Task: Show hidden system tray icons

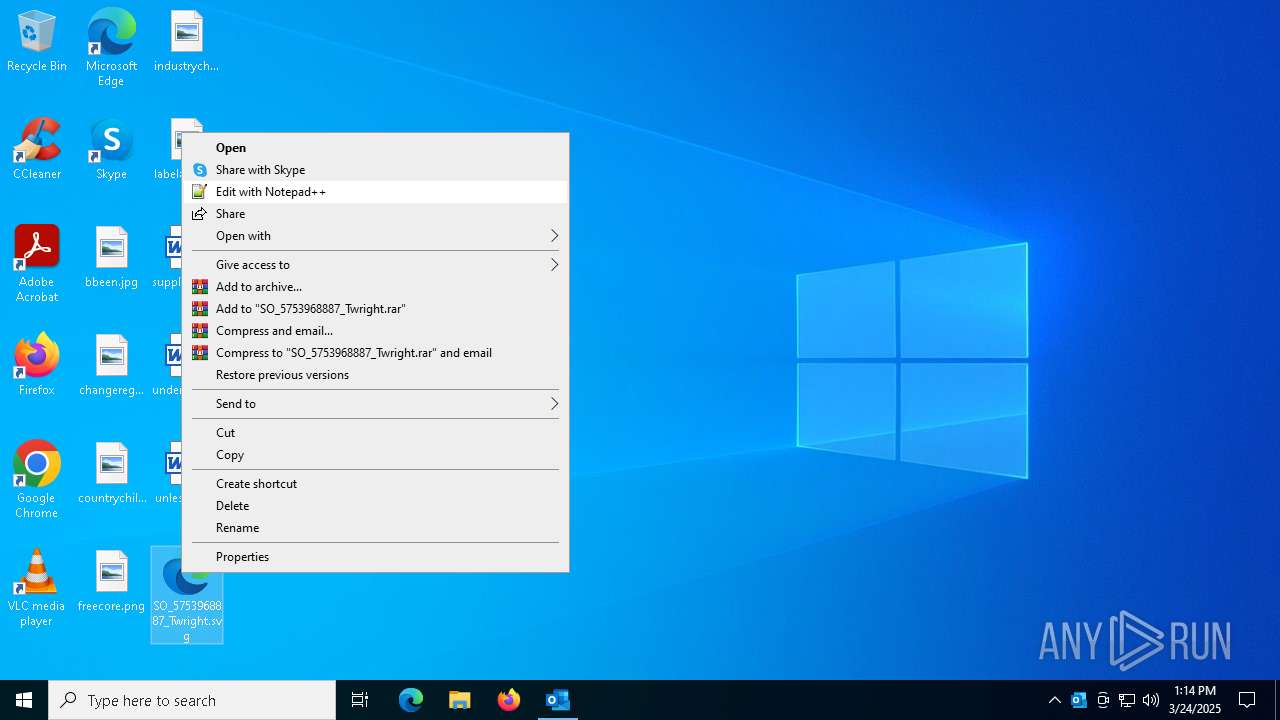Action: pyautogui.click(x=1054, y=700)
